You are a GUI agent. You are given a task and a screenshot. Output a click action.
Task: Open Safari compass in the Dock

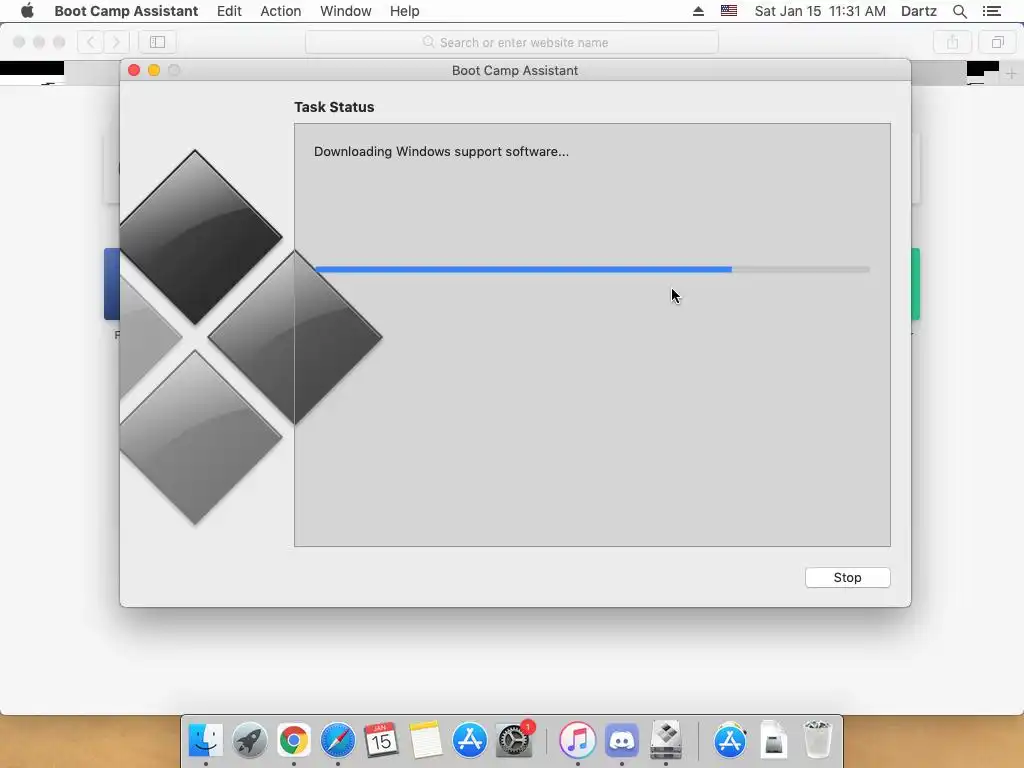[x=338, y=740]
